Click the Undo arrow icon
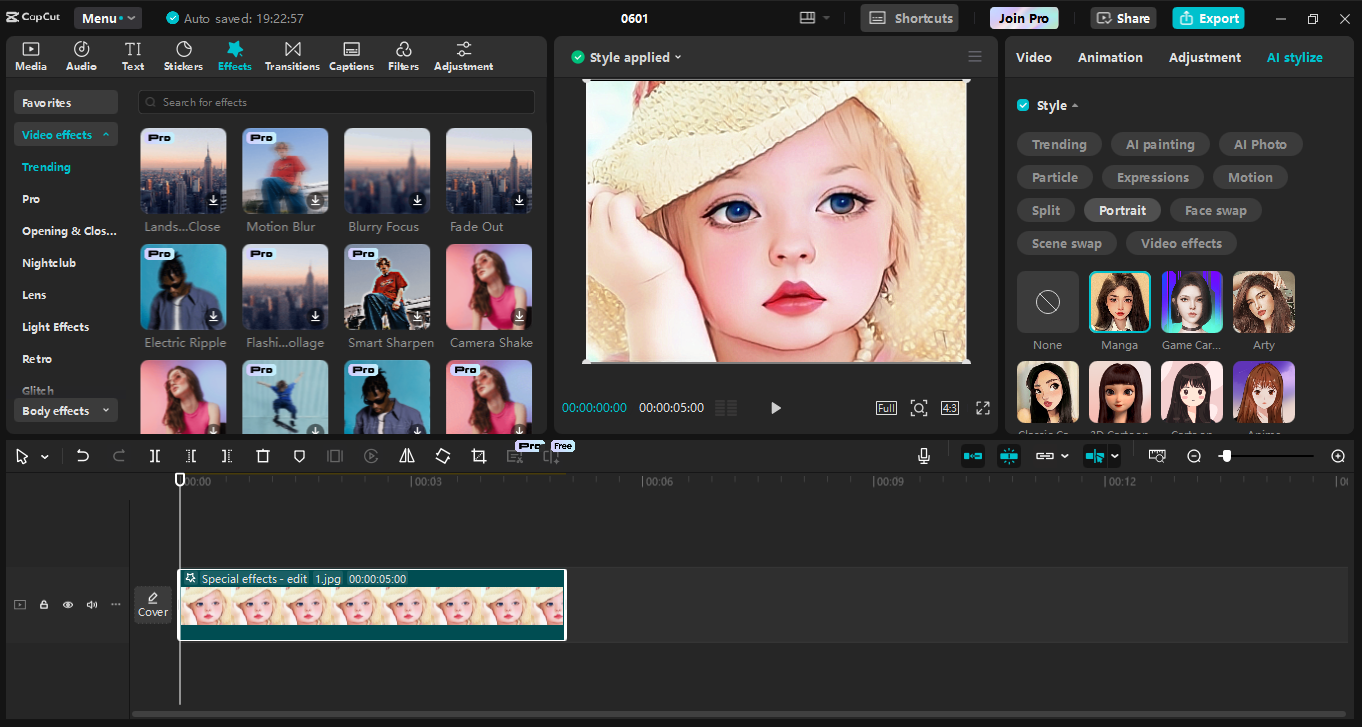This screenshot has height=727, width=1362. pyautogui.click(x=83, y=456)
